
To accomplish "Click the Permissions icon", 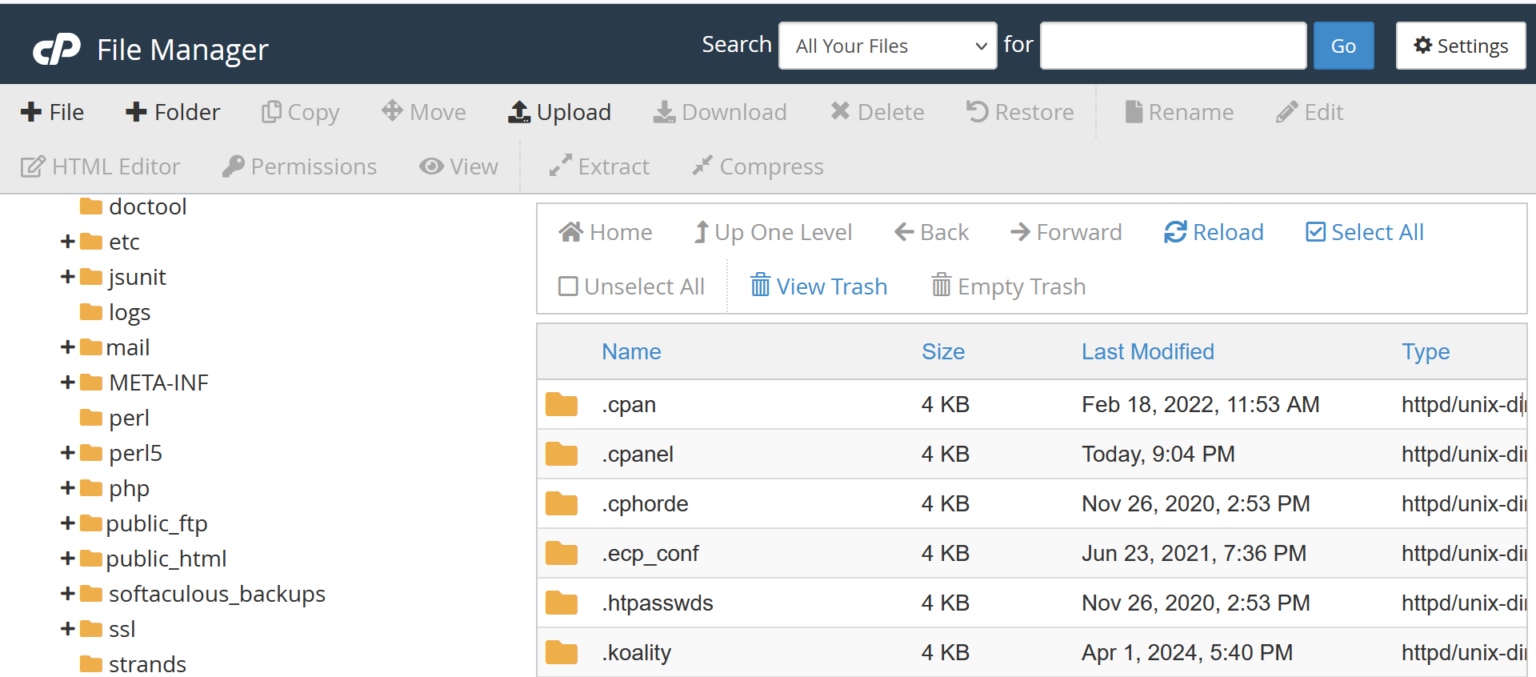I will tap(298, 166).
